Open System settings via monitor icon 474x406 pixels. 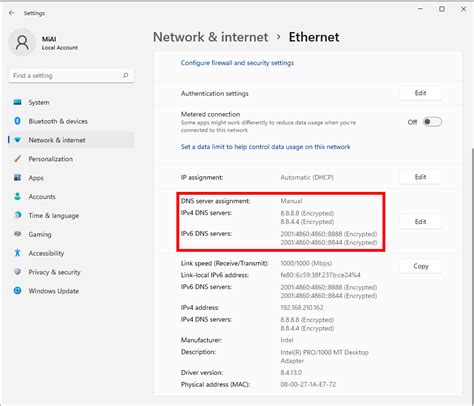coord(17,102)
